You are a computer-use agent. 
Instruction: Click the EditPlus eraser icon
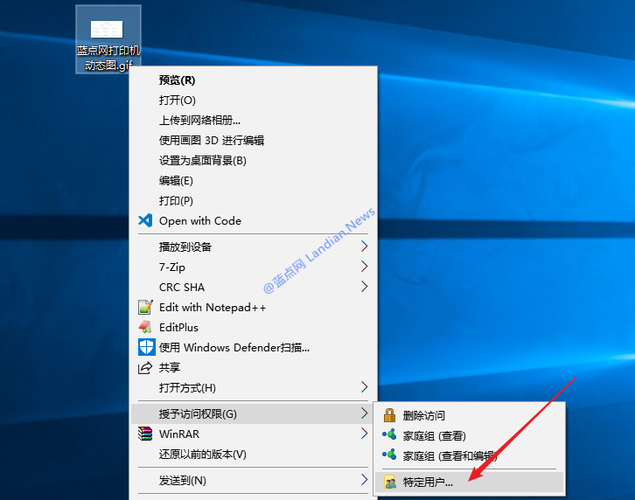(x=145, y=327)
